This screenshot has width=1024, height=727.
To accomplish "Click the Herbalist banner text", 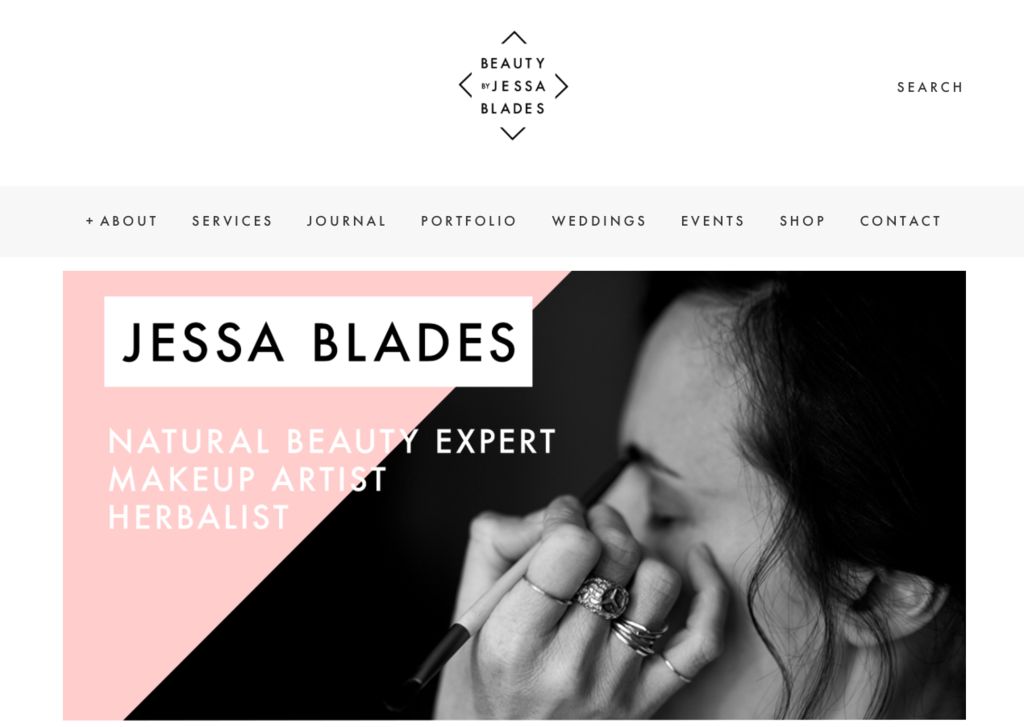I will pyautogui.click(x=199, y=517).
